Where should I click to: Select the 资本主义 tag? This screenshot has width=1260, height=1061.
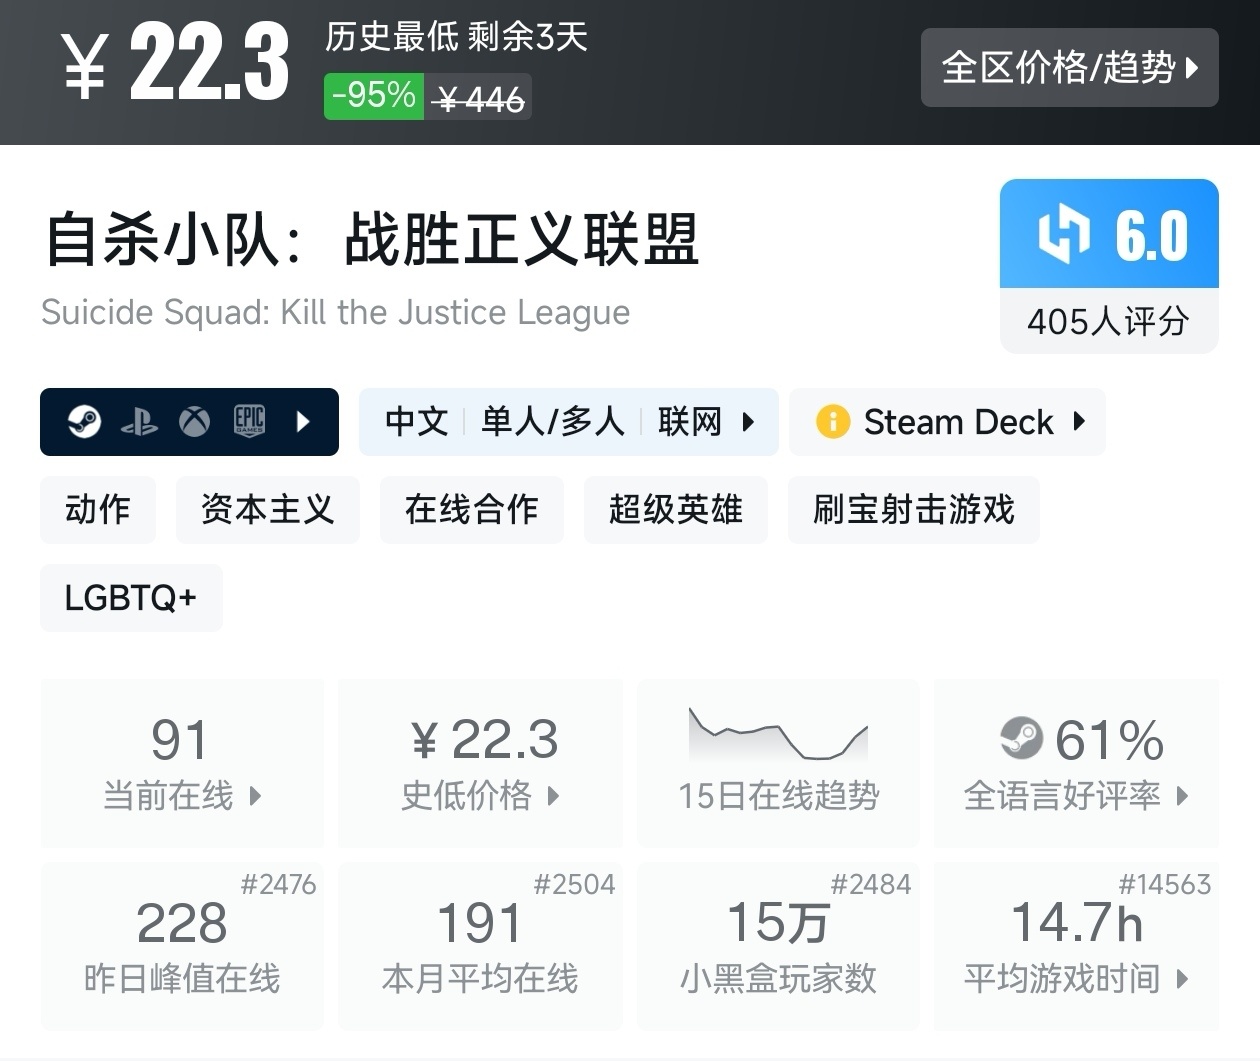(268, 510)
